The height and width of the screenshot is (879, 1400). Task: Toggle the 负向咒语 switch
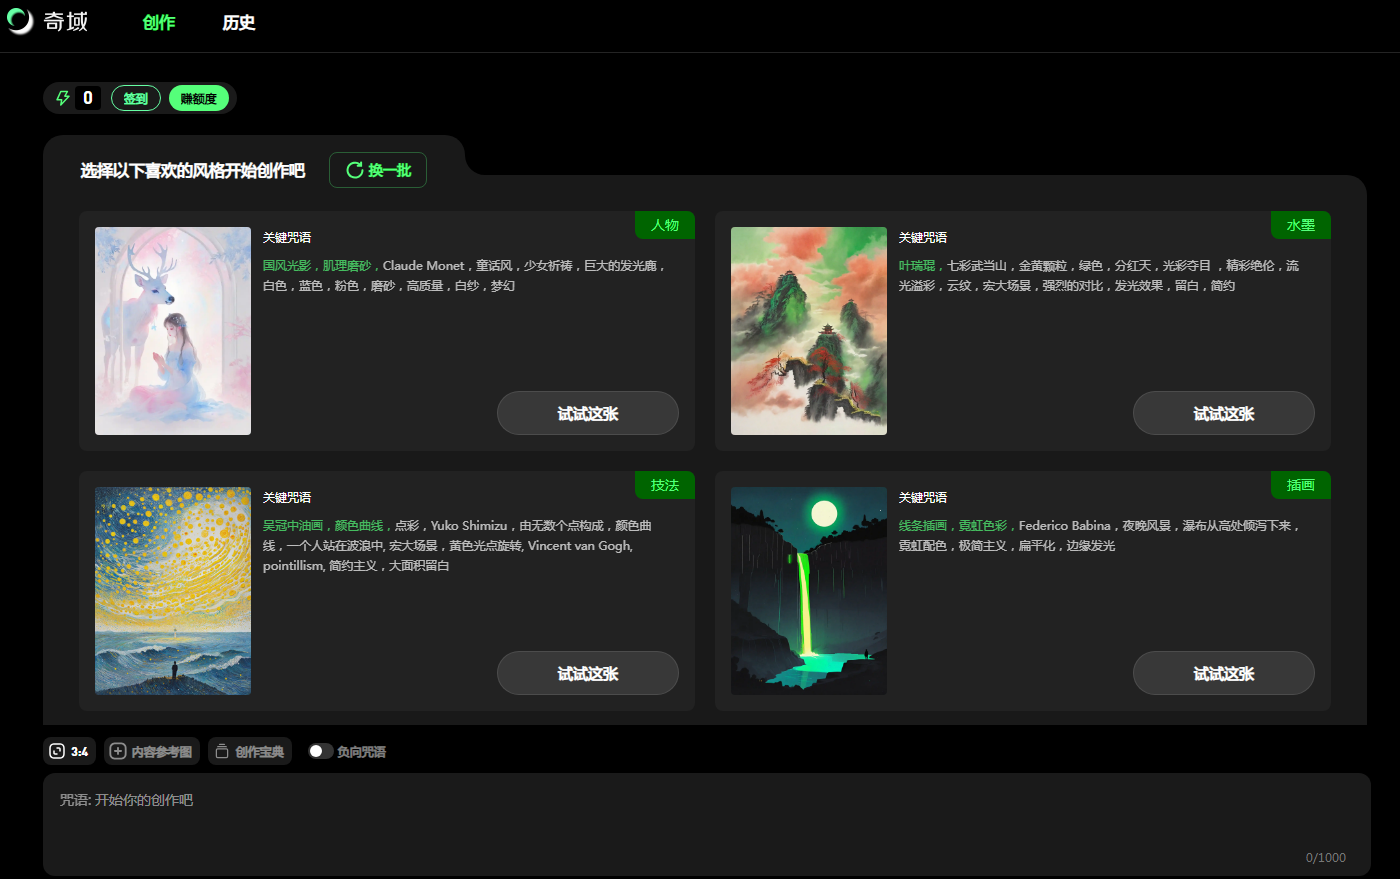pos(320,751)
